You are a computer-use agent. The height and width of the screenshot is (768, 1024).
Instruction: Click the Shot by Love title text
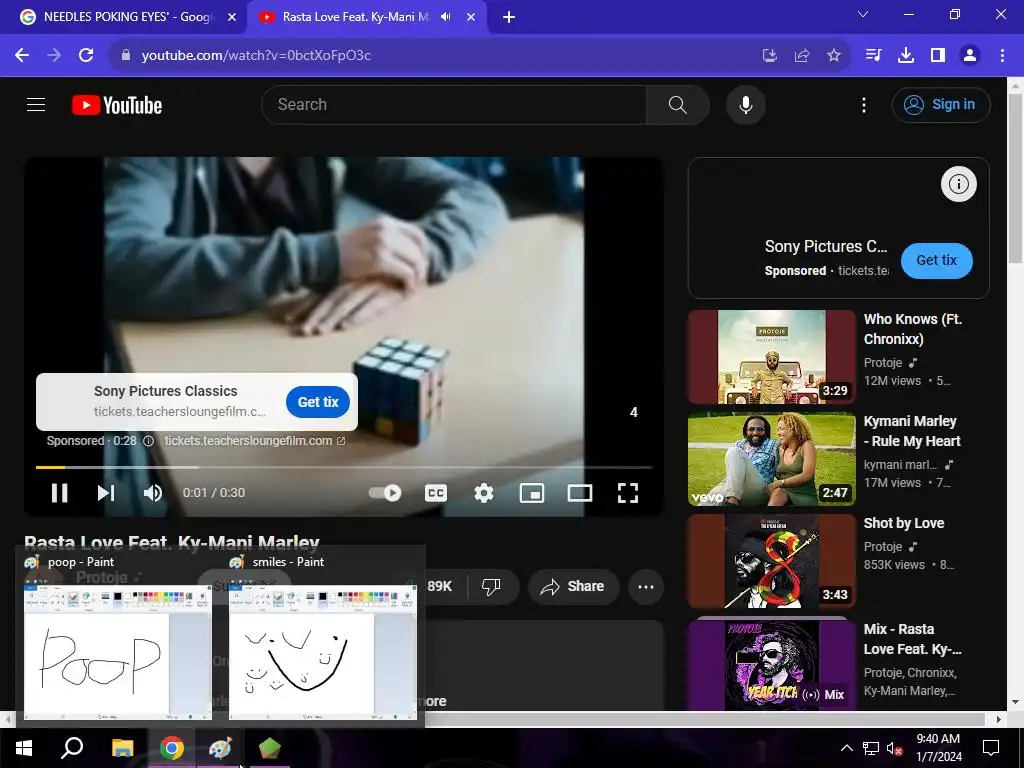tap(904, 523)
